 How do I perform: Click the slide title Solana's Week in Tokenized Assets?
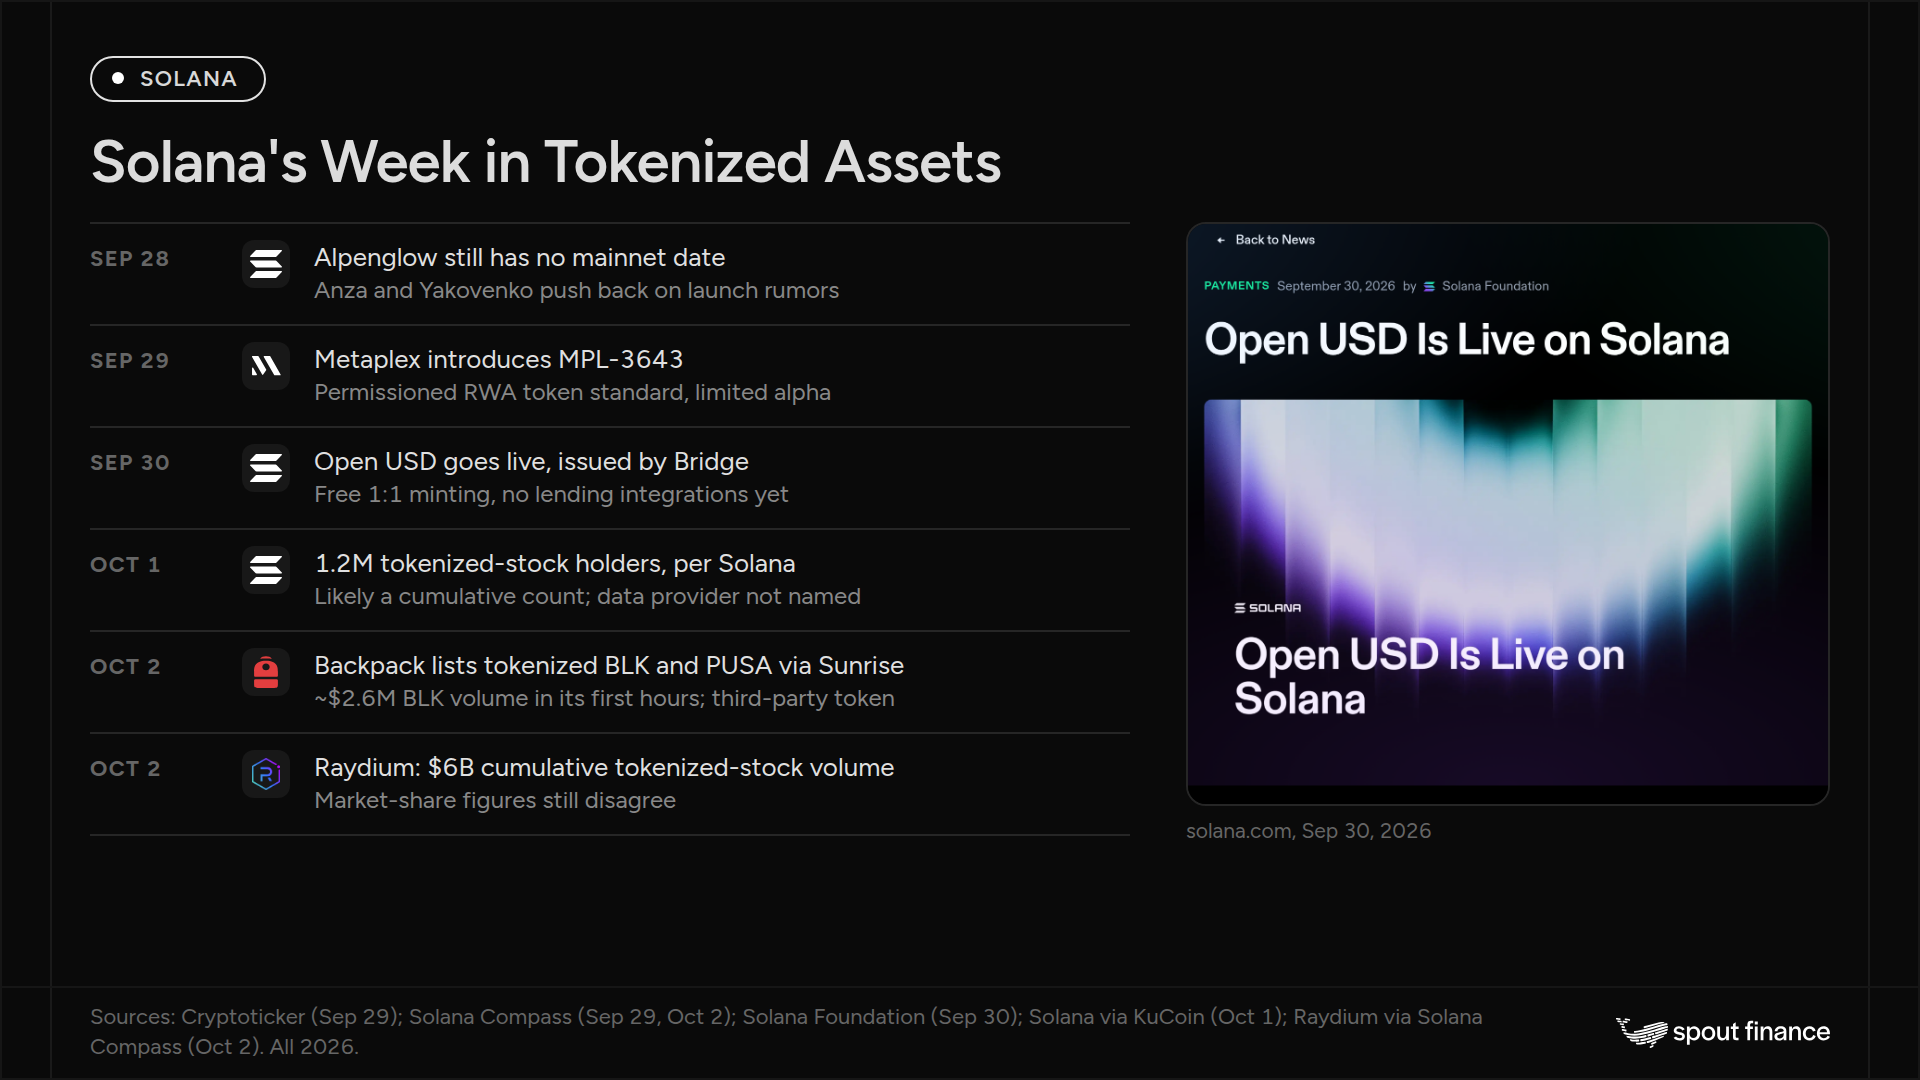coord(546,162)
